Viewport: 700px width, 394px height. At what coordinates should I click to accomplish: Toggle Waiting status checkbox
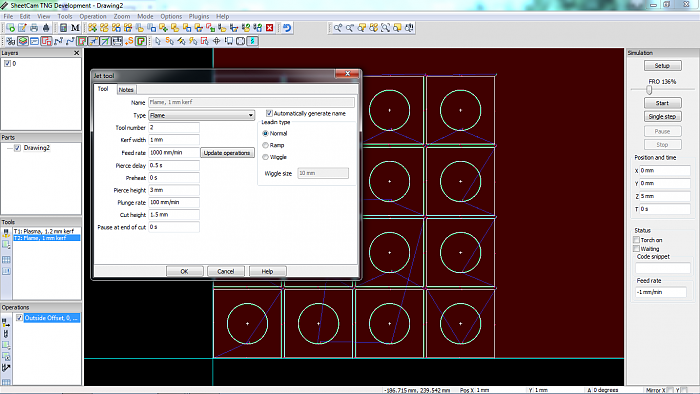pyautogui.click(x=637, y=249)
